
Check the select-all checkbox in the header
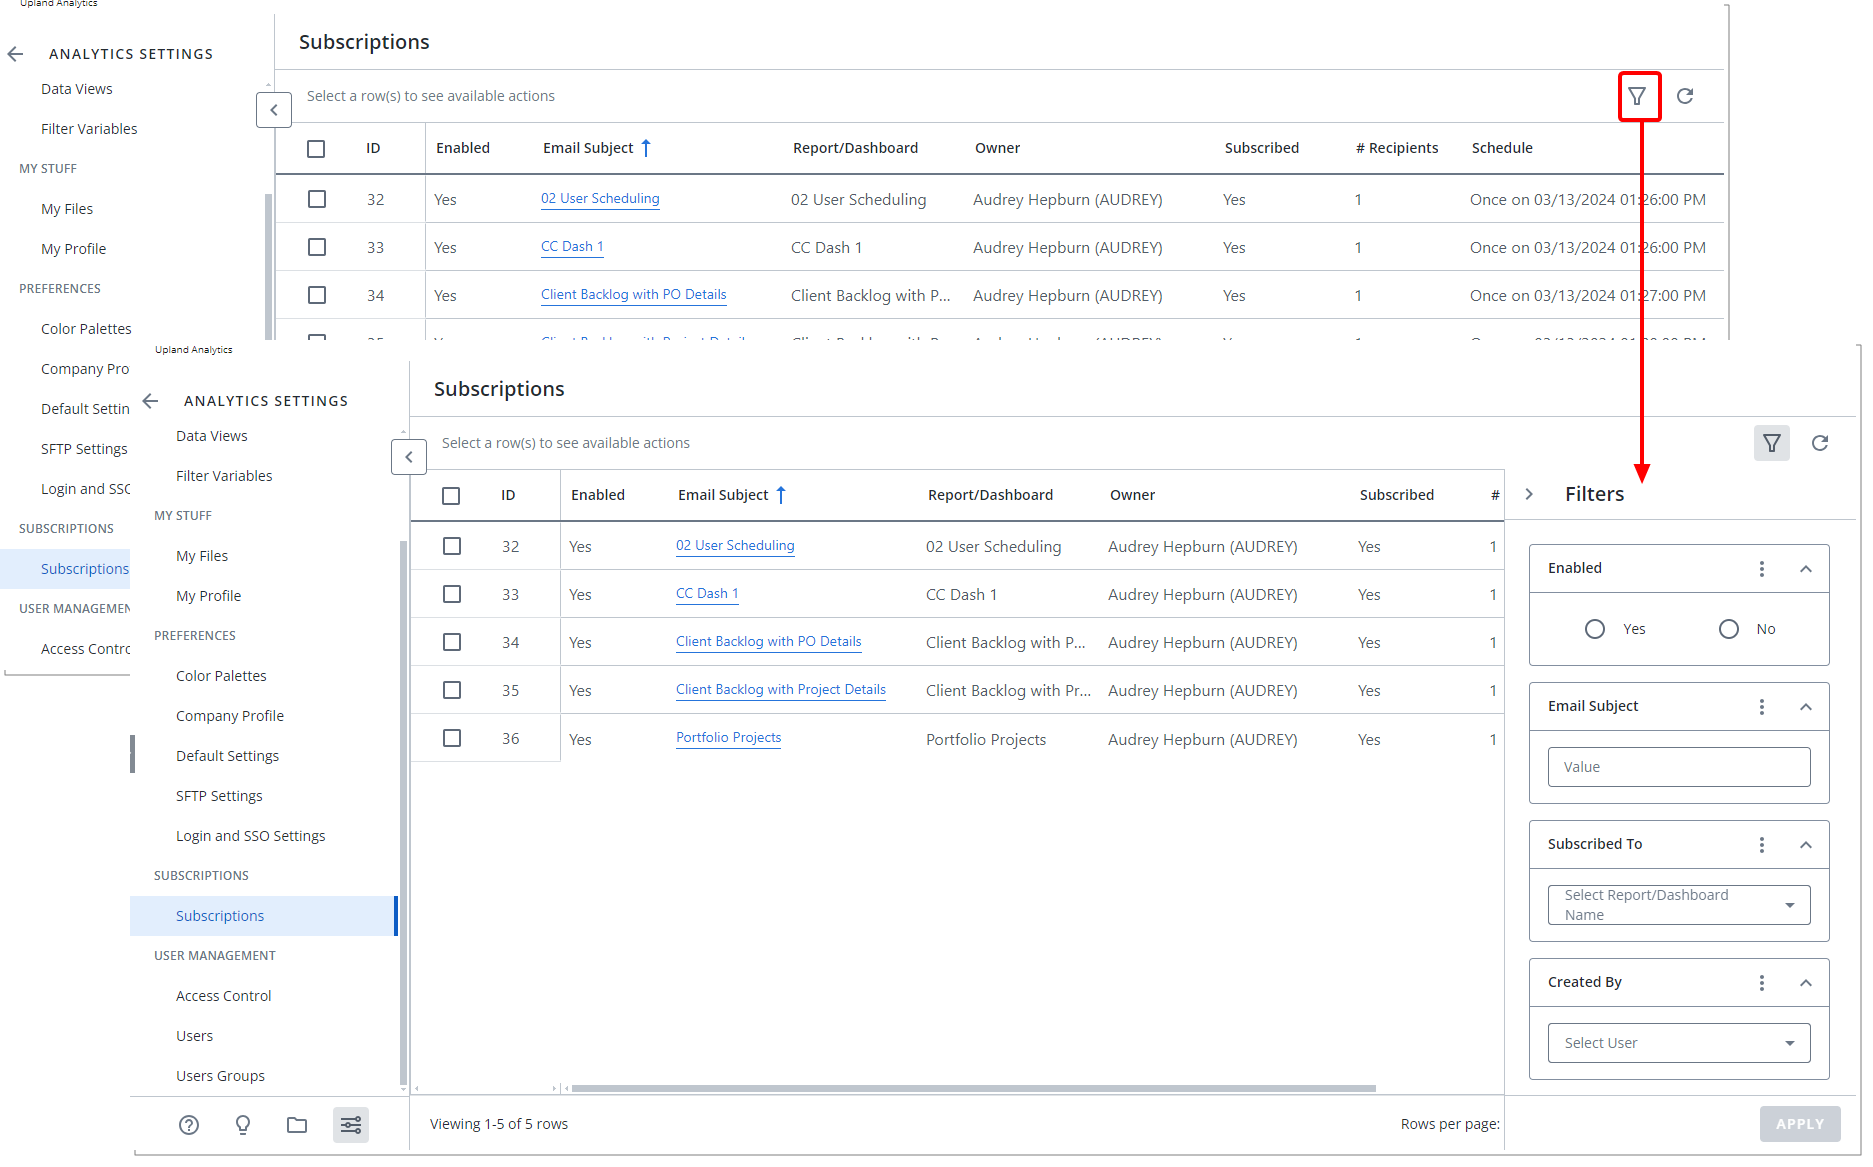coord(451,495)
